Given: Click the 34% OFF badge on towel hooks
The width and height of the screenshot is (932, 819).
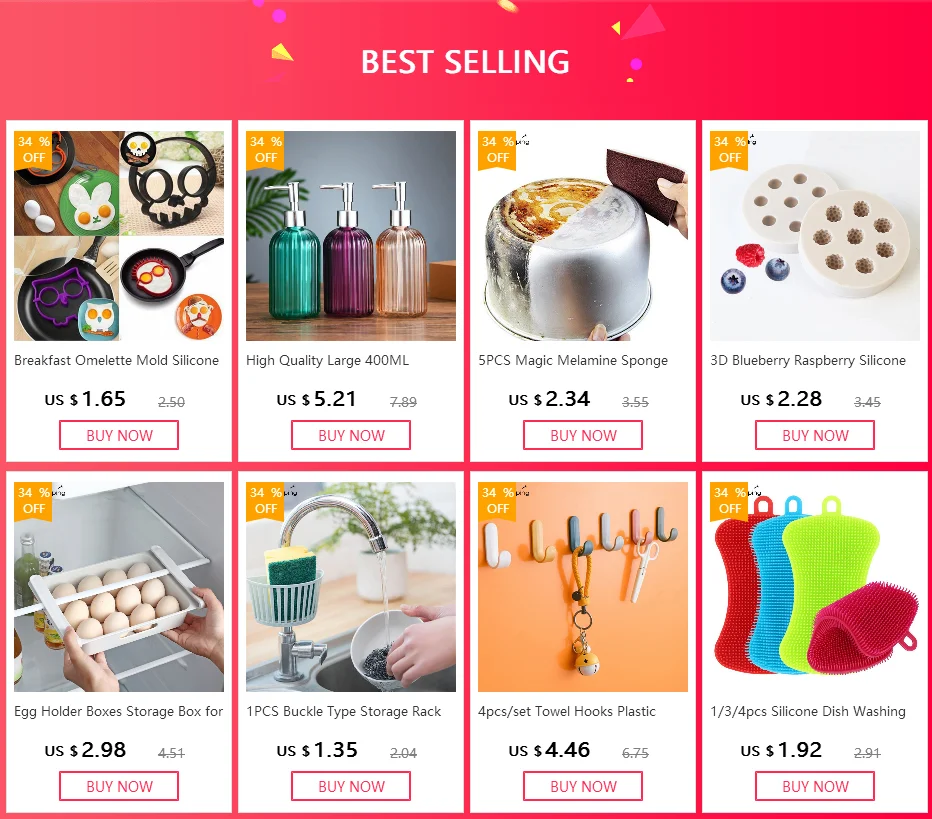Looking at the screenshot, I should tap(497, 501).
